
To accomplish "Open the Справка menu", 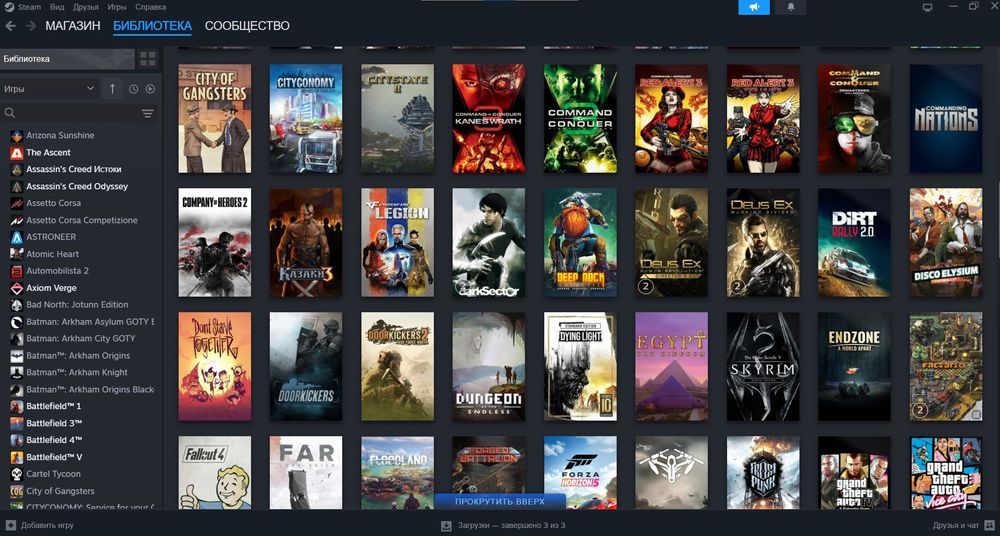I will [x=151, y=7].
